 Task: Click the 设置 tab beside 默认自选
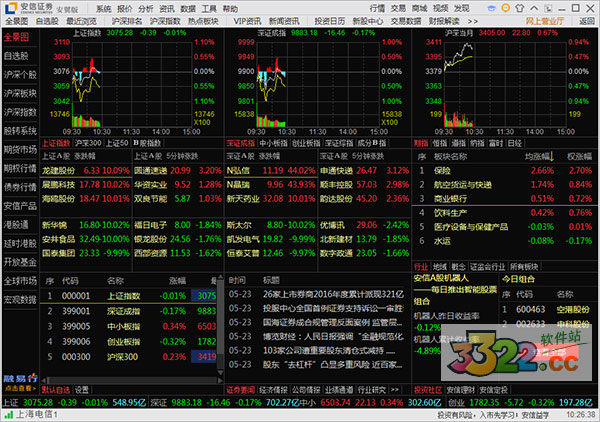click(x=82, y=390)
